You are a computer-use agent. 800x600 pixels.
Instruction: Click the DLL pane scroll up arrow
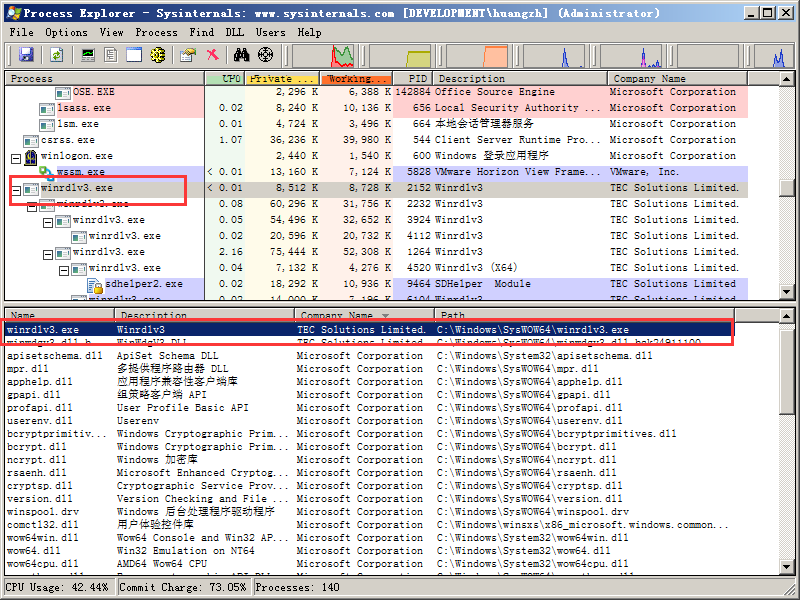tap(786, 316)
